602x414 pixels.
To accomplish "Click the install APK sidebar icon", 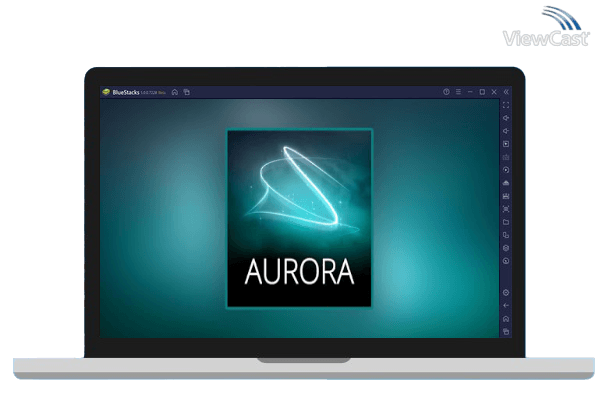I will click(x=506, y=183).
